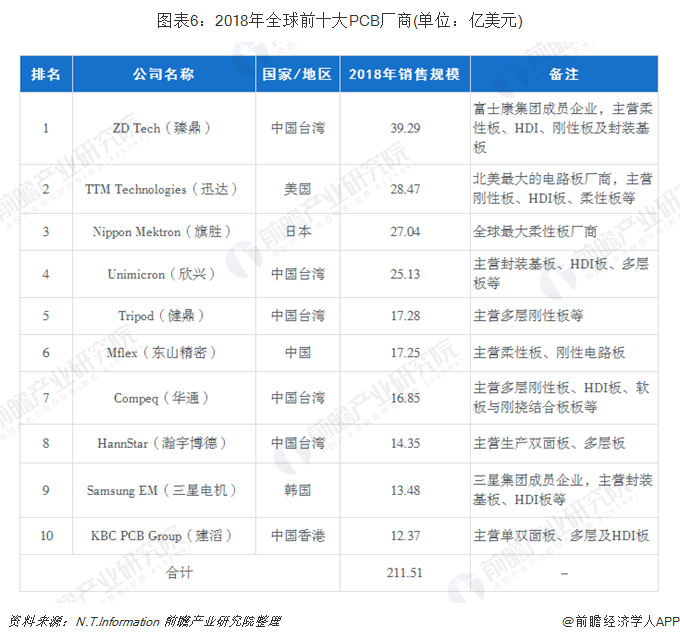The image size is (680, 642).
Task: Click the '韩国' region cell
Action: point(298,490)
